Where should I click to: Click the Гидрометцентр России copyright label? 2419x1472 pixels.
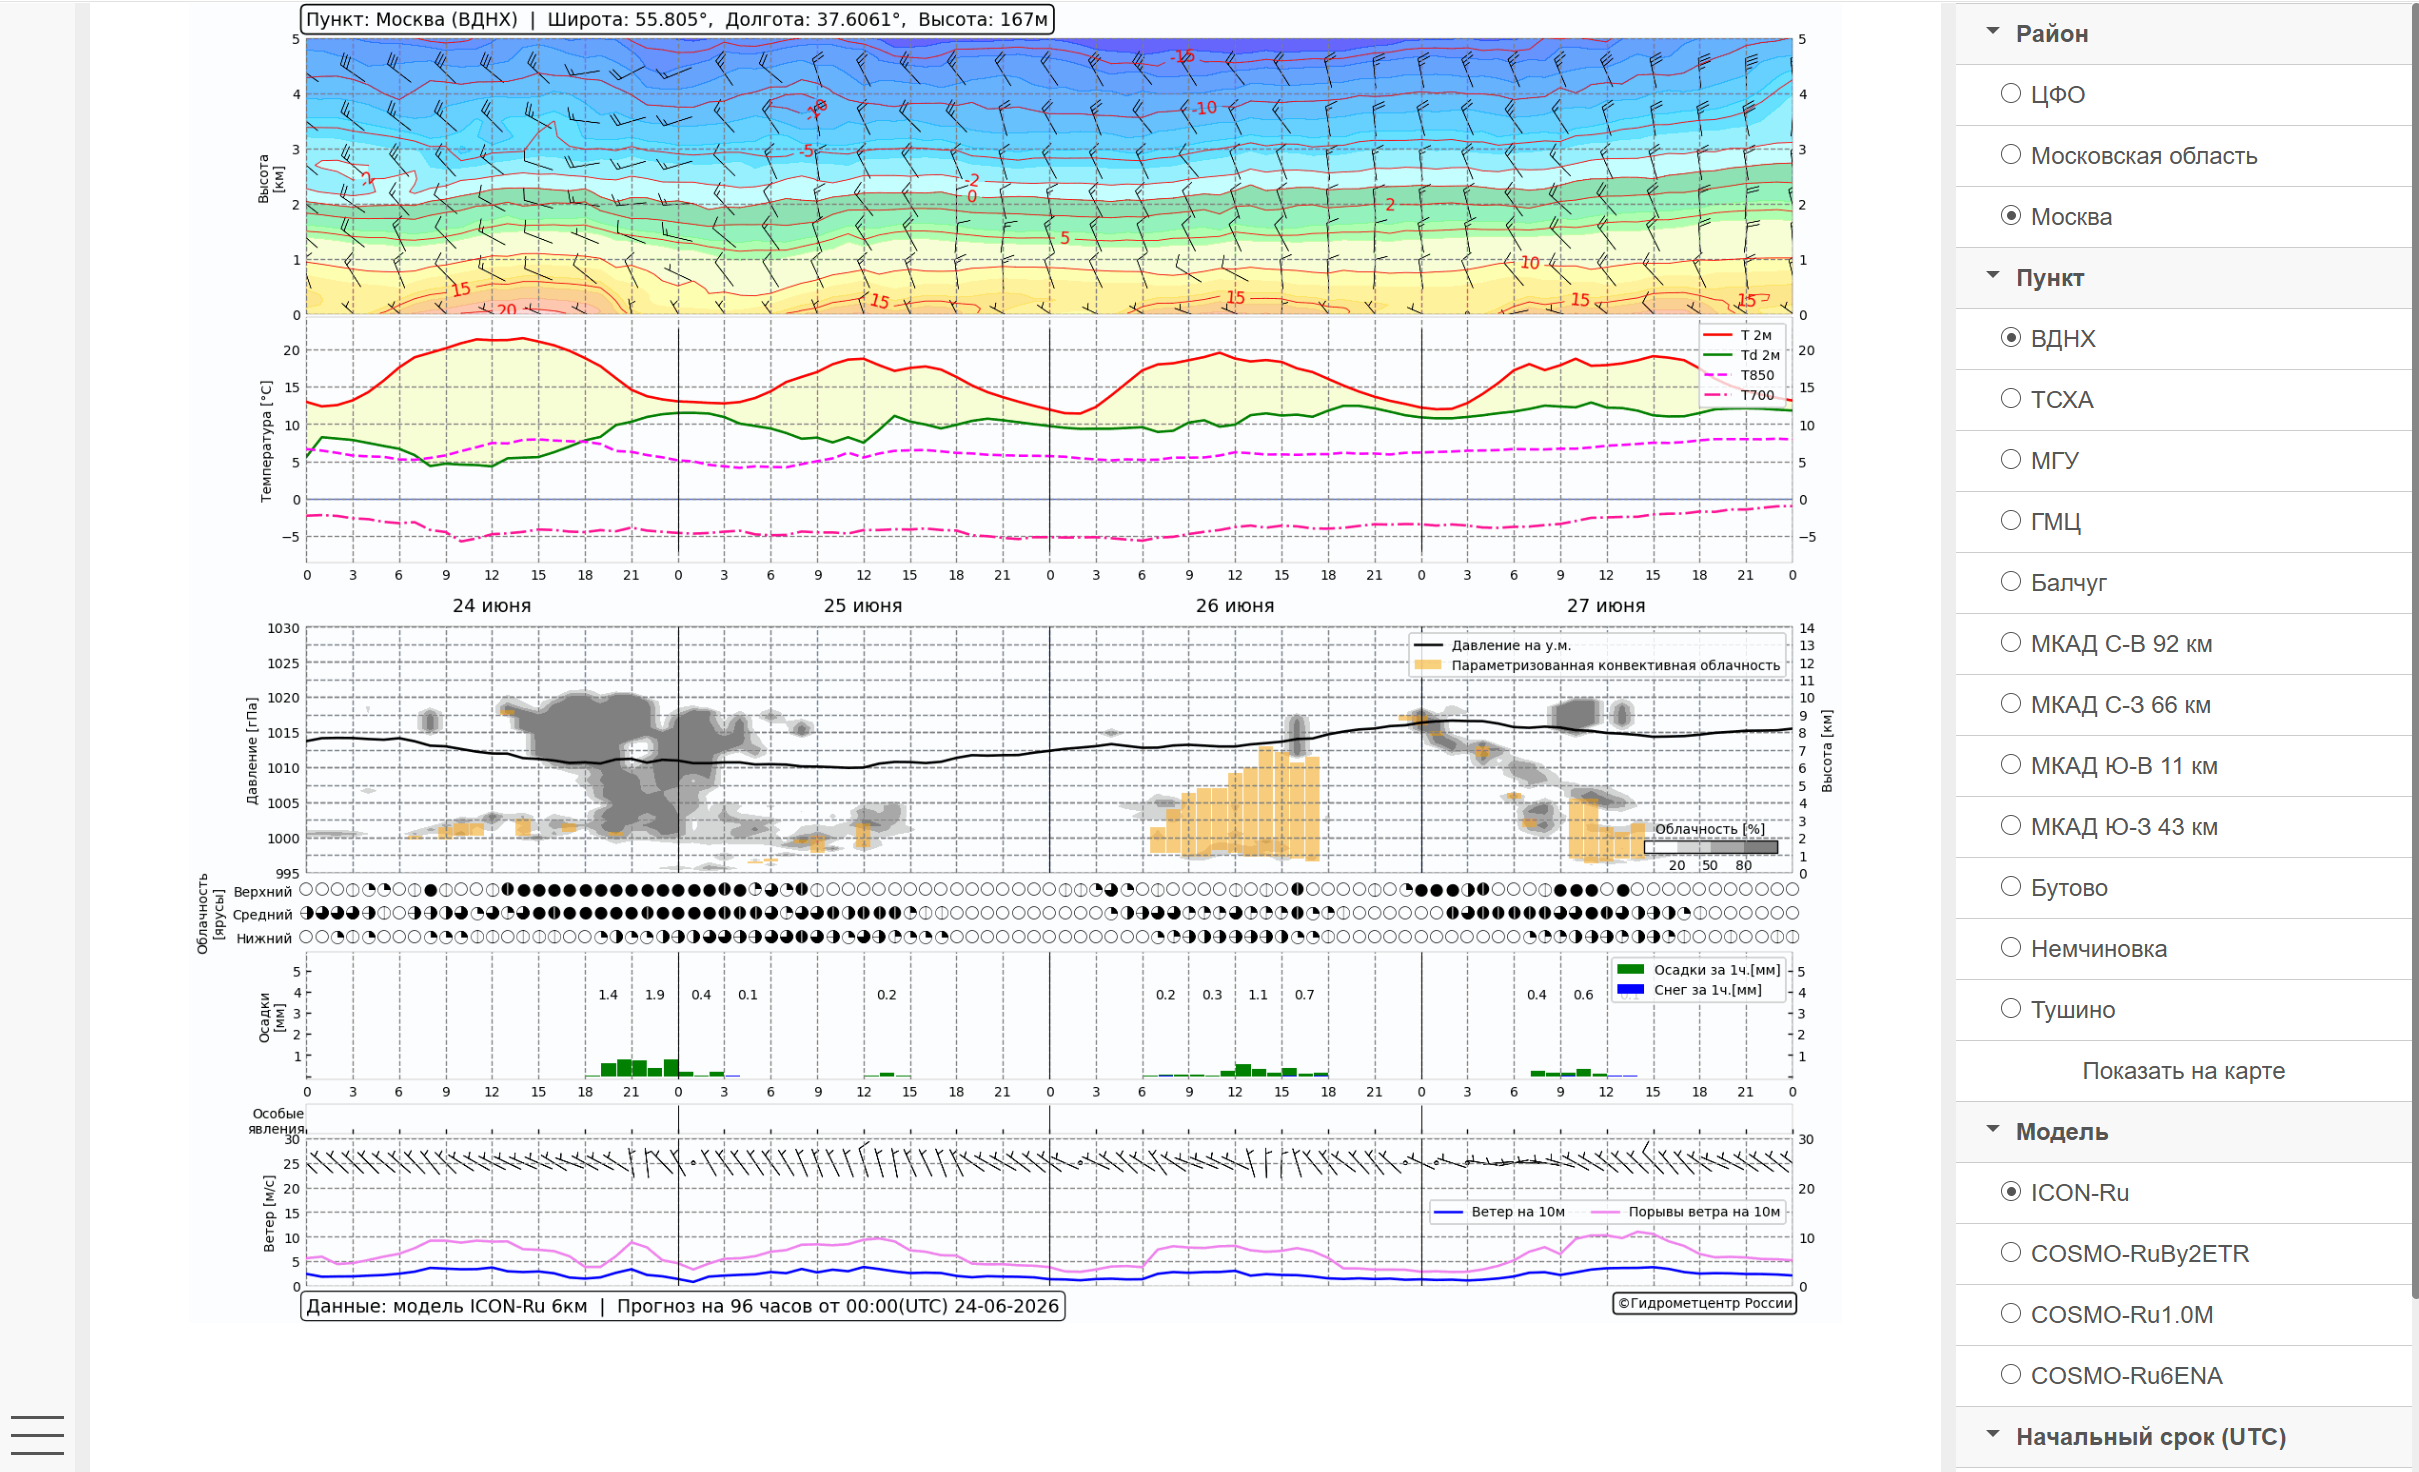pos(1704,1303)
